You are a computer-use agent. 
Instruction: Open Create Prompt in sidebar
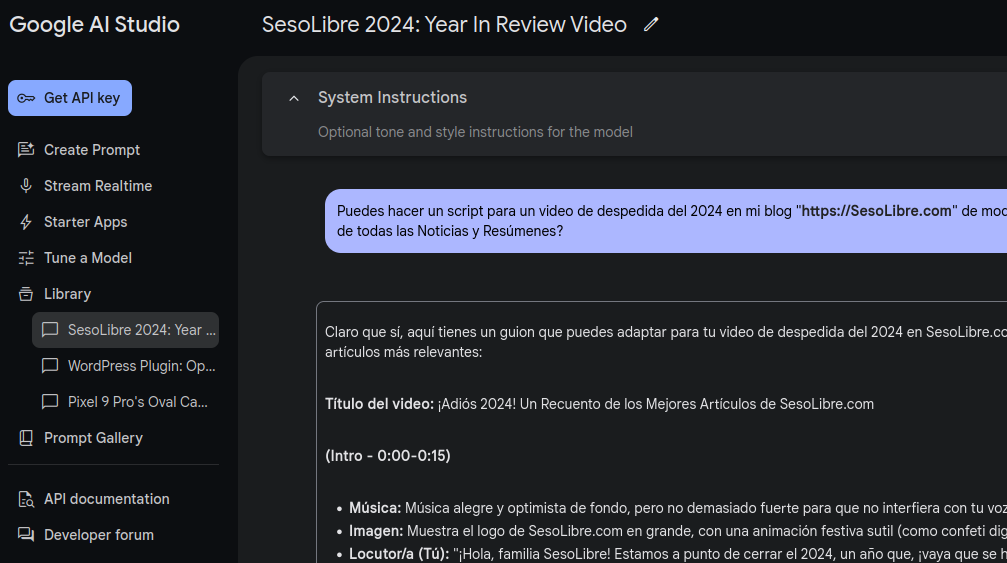point(92,150)
